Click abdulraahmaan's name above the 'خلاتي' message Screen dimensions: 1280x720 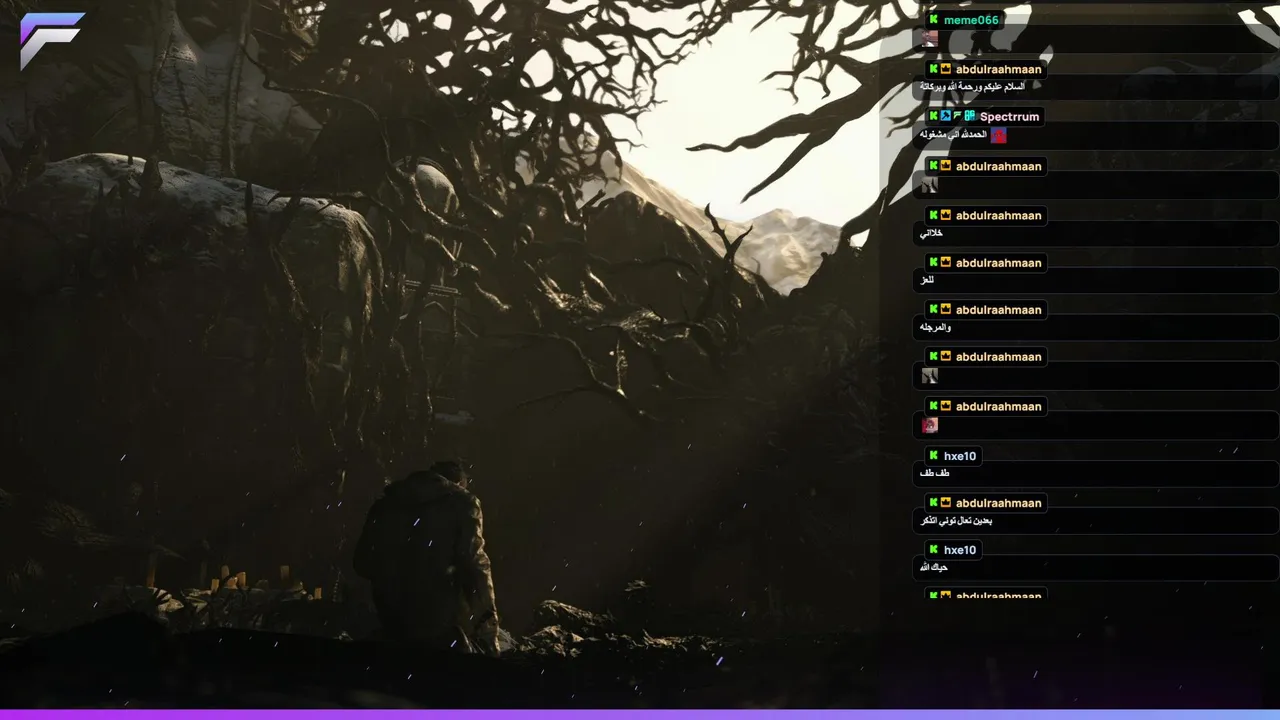998,215
